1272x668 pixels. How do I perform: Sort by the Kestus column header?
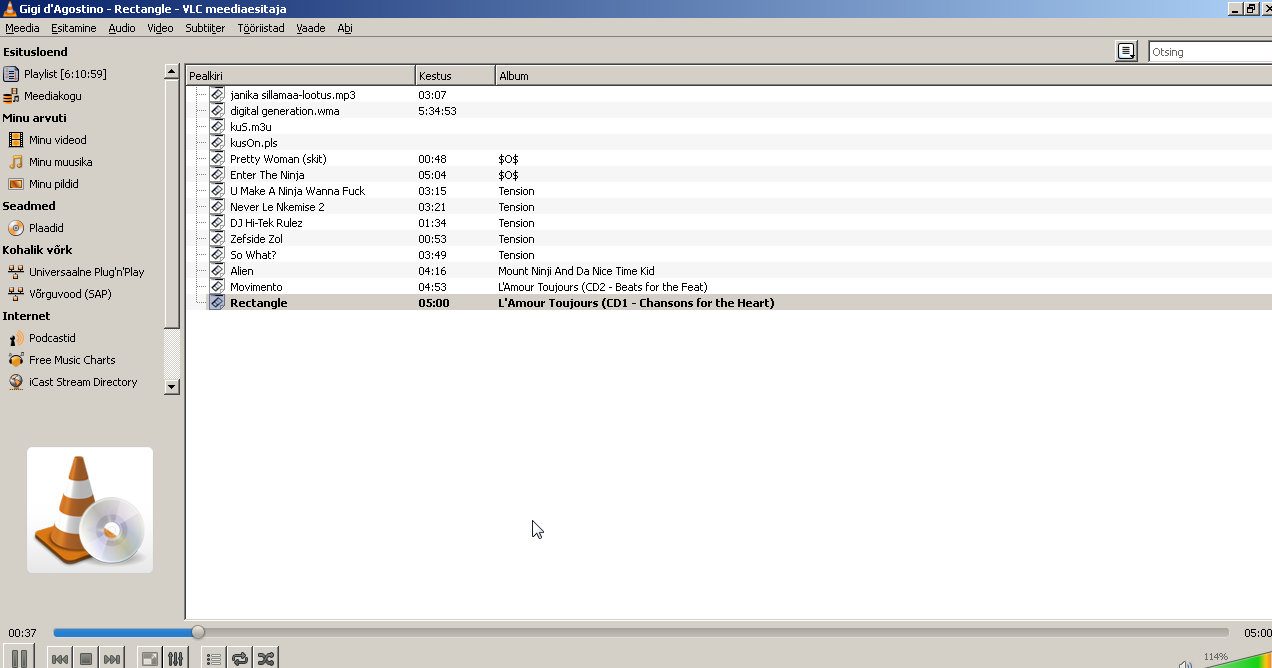[455, 76]
